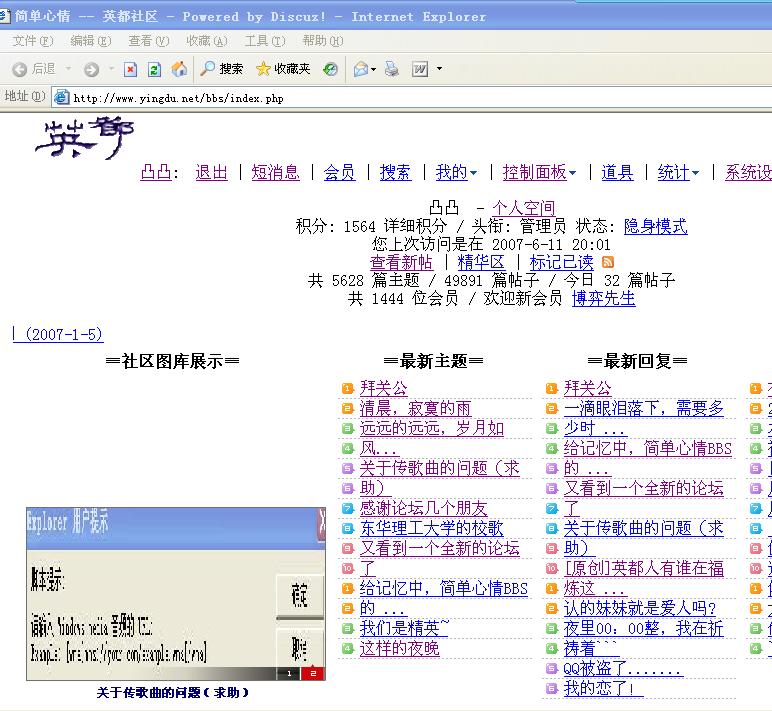Click number 8 icon beside 东华理工大学的校歌
Screen dimensions: 772x711
(x=348, y=529)
